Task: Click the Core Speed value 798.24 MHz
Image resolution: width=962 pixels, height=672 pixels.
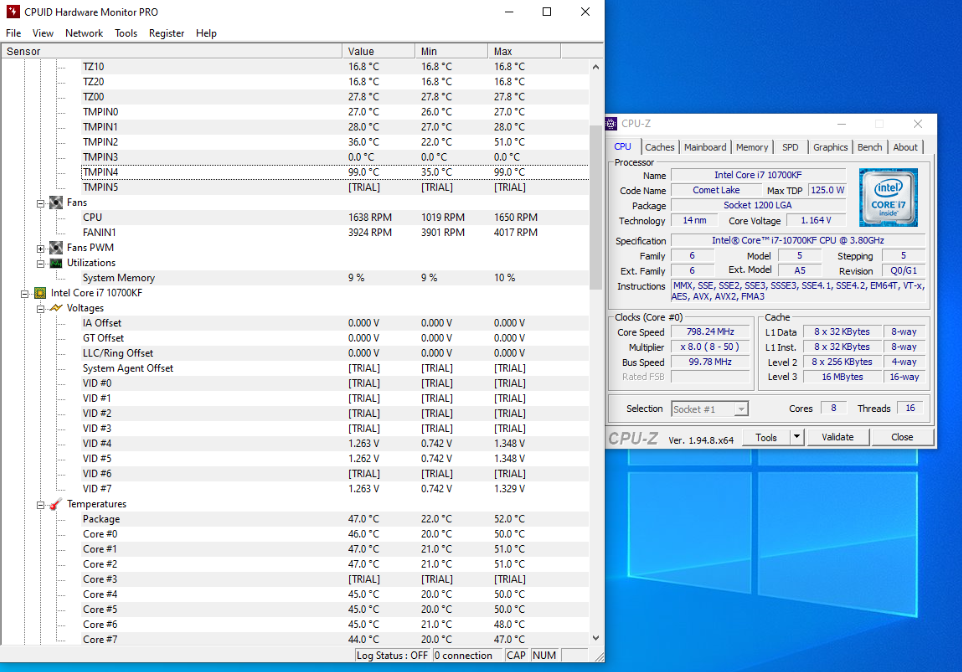Action: click(x=710, y=332)
